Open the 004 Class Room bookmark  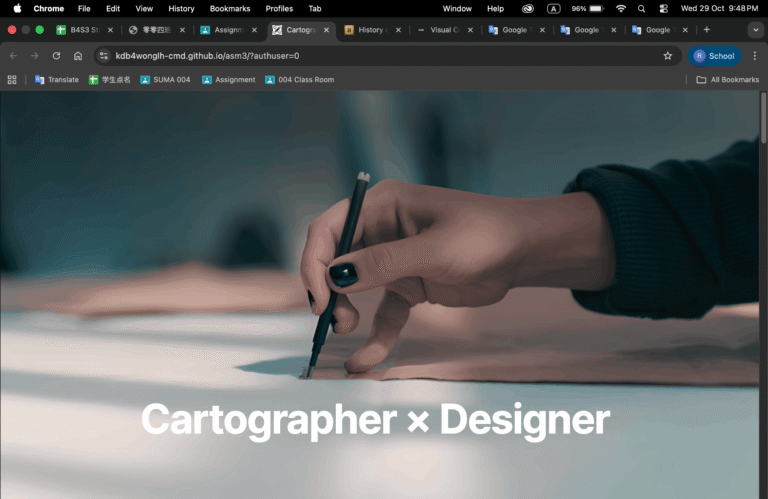click(299, 80)
